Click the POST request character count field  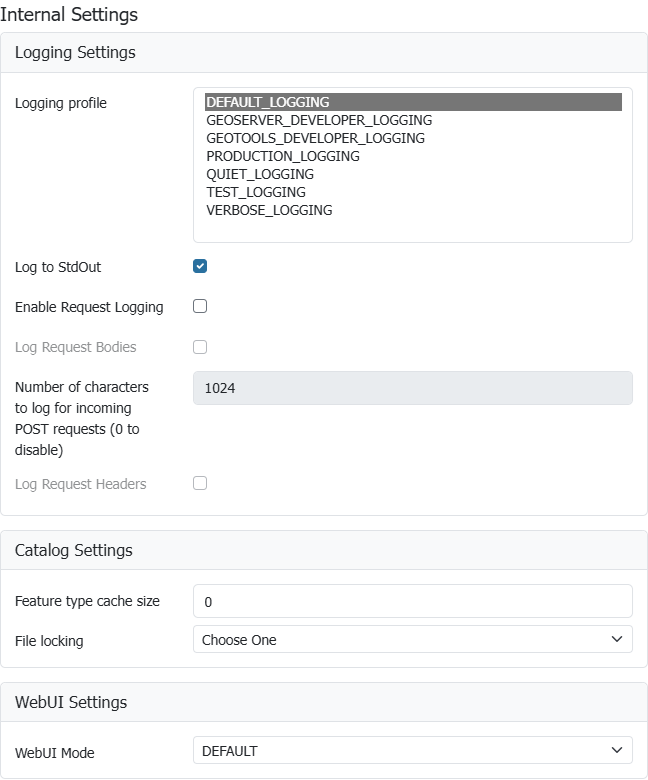coord(412,388)
